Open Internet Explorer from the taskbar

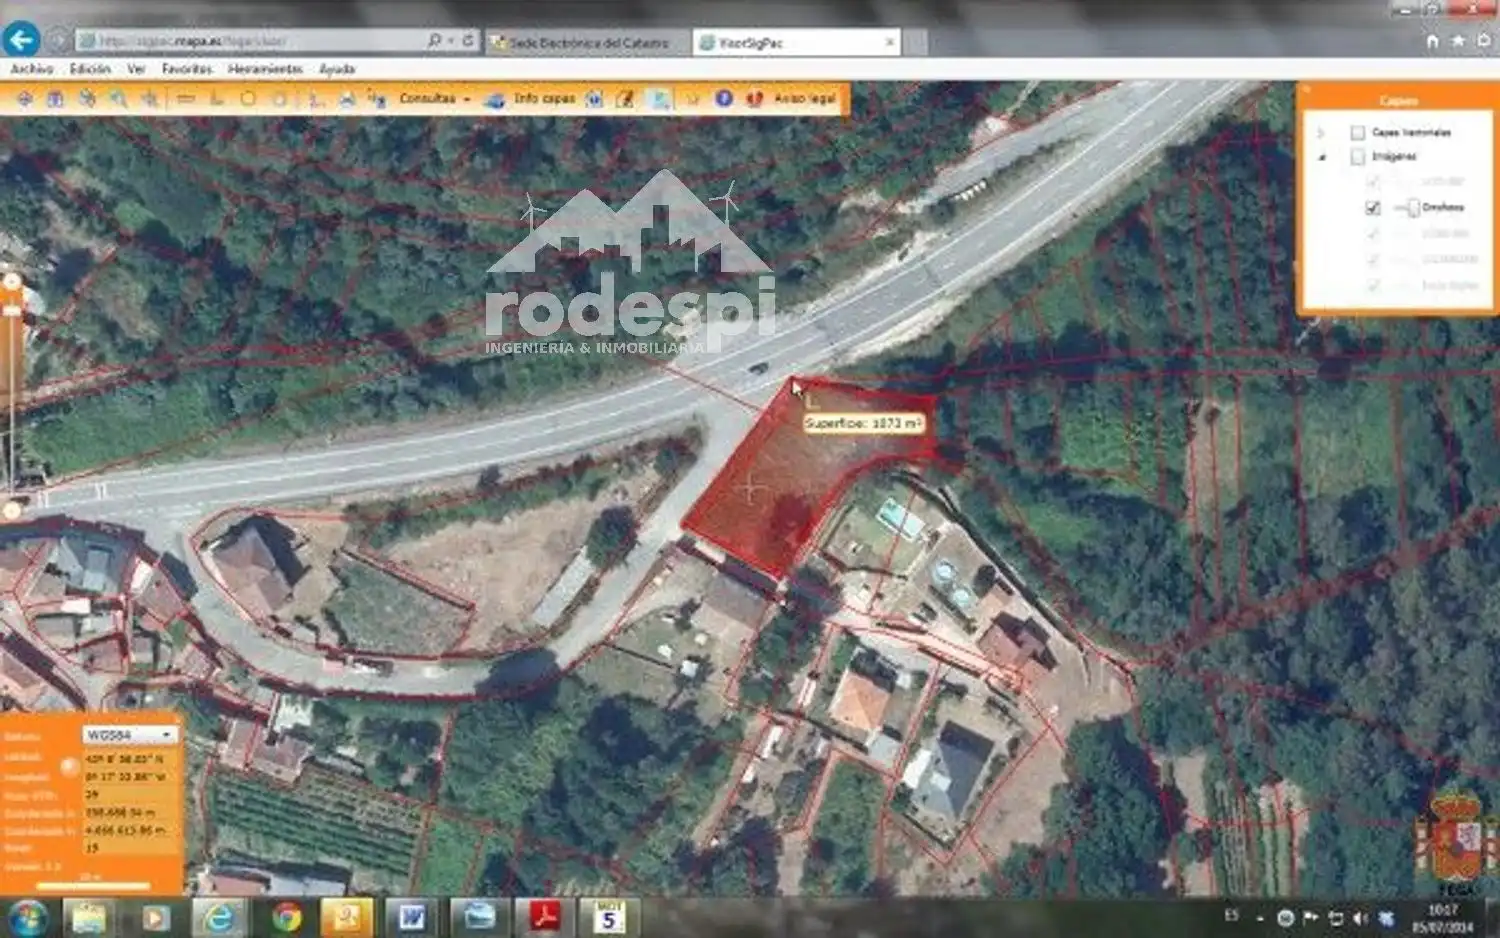tap(220, 917)
